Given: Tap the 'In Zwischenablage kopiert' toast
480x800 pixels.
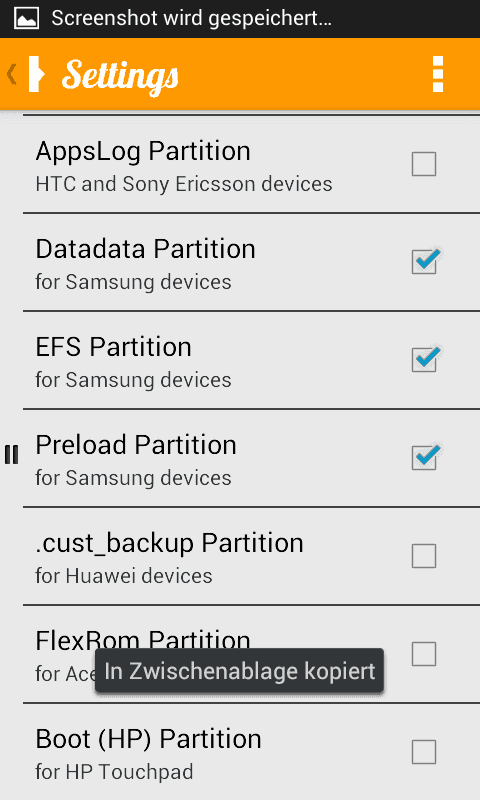Looking at the screenshot, I should click(239, 670).
